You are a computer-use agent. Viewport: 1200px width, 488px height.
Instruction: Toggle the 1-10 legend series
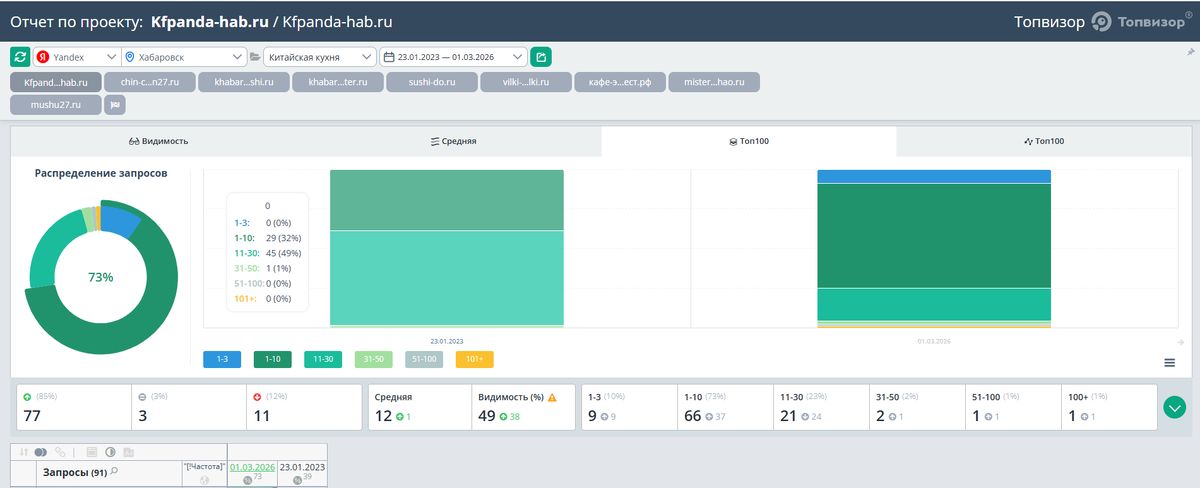pos(272,359)
